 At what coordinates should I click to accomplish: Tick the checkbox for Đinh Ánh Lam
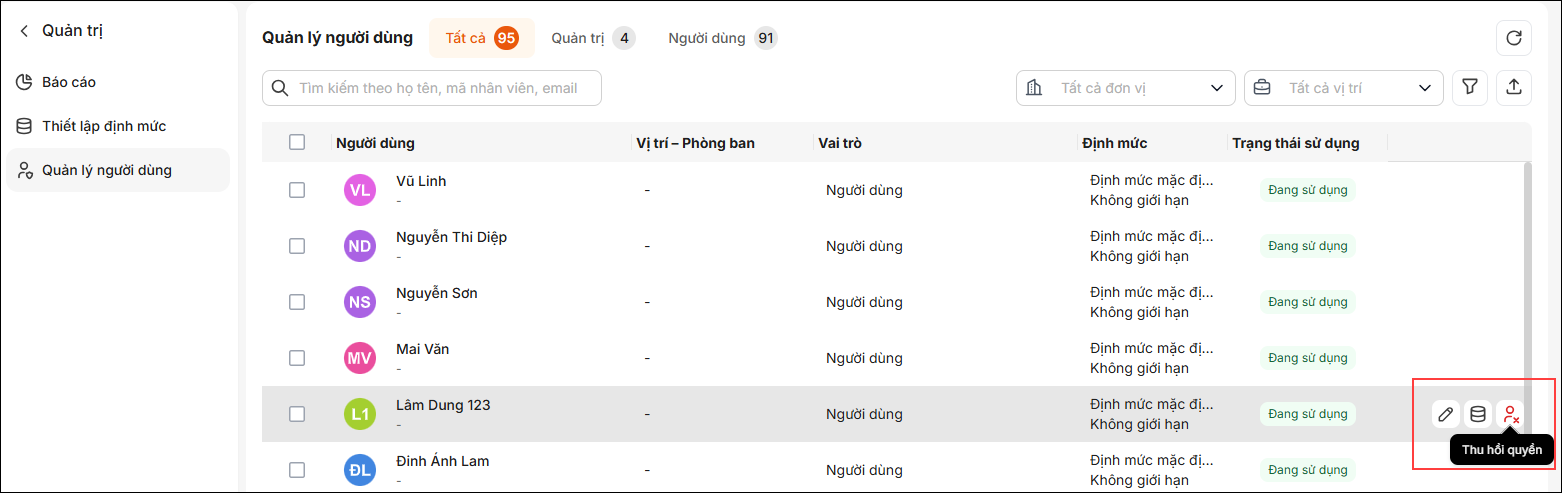coord(297,470)
